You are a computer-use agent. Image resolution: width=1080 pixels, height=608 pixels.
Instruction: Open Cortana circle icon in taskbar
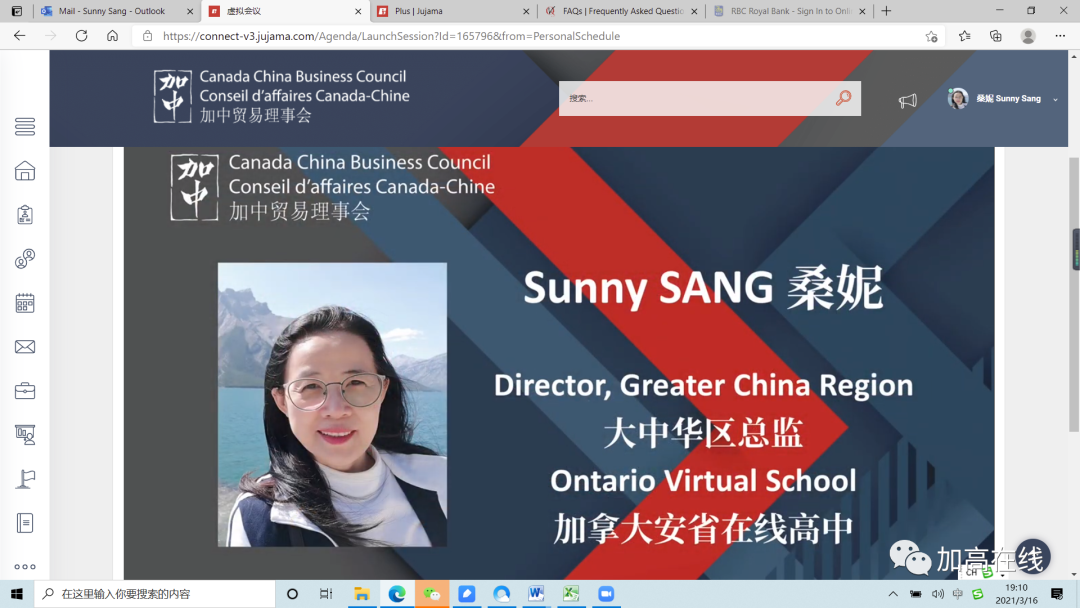[292, 594]
